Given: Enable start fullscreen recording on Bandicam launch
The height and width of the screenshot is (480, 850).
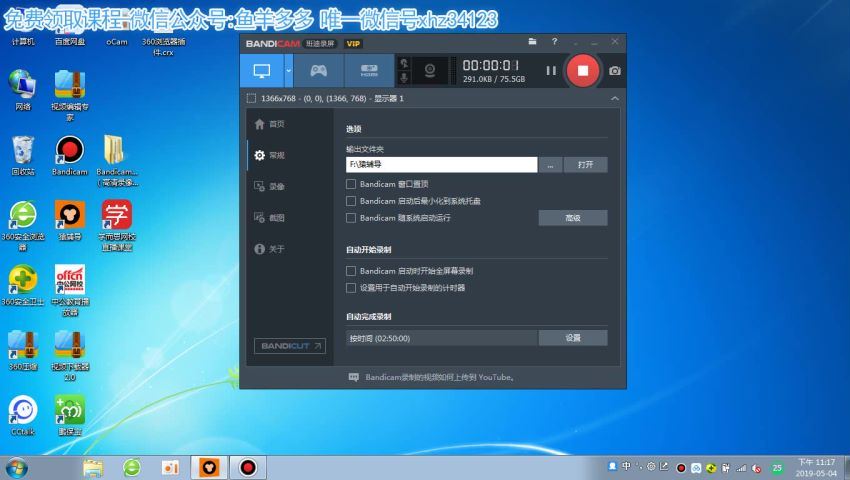Looking at the screenshot, I should (x=351, y=271).
